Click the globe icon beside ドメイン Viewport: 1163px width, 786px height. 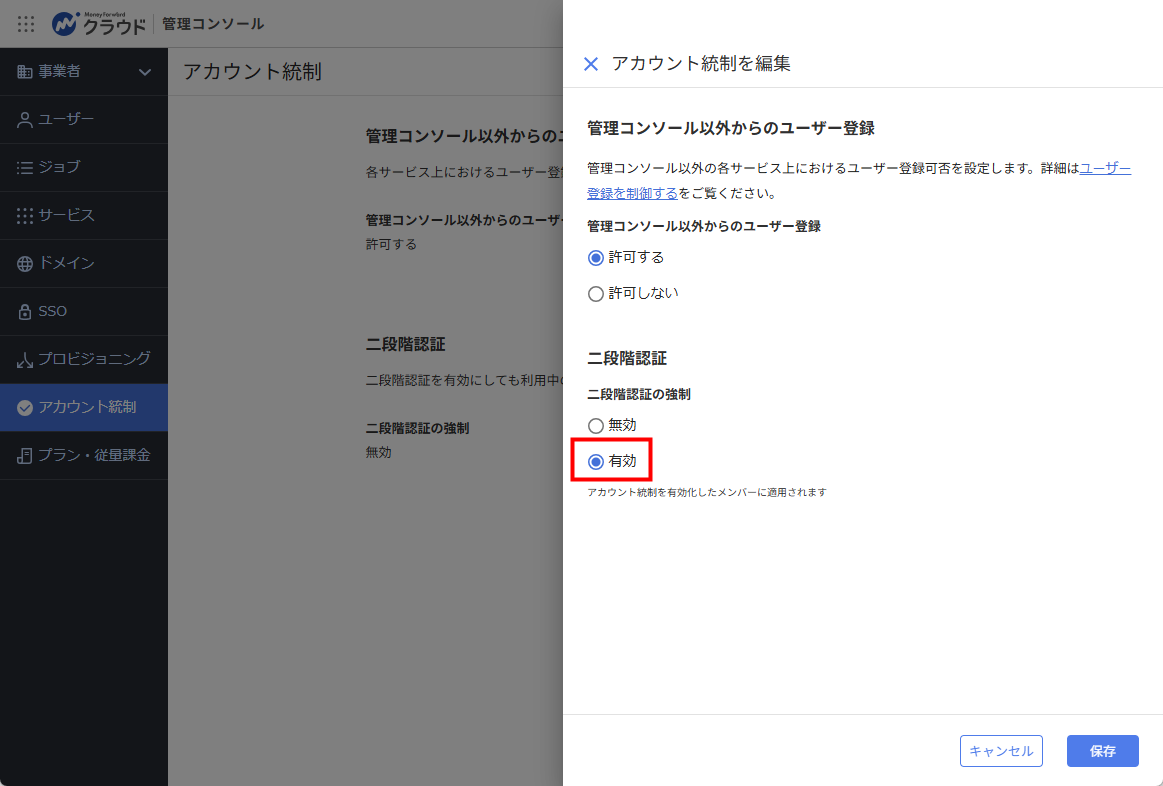point(24,264)
